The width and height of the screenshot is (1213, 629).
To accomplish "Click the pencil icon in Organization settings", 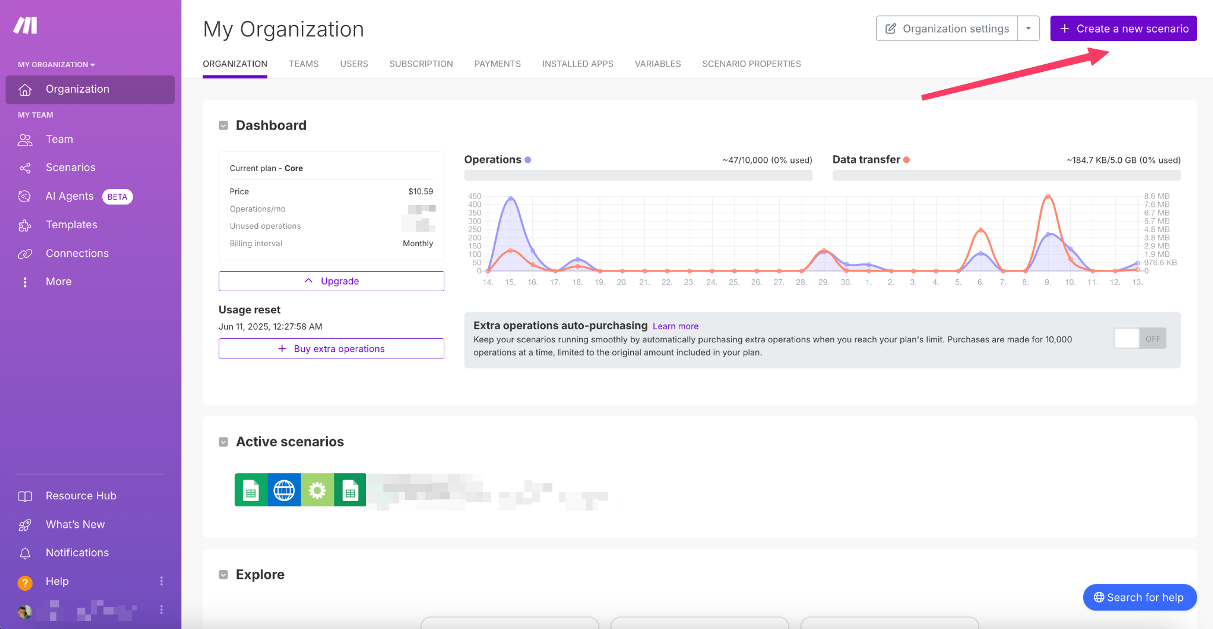I will pos(891,28).
